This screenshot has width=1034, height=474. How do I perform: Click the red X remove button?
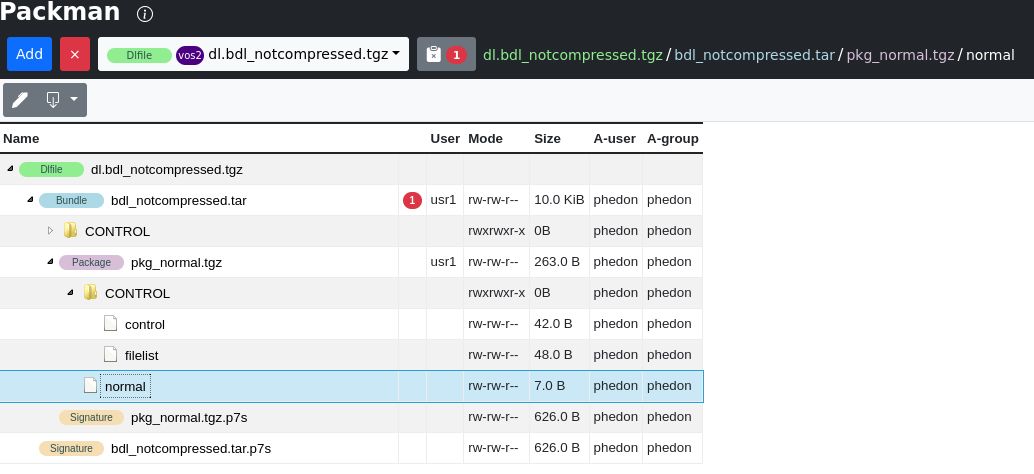point(75,54)
